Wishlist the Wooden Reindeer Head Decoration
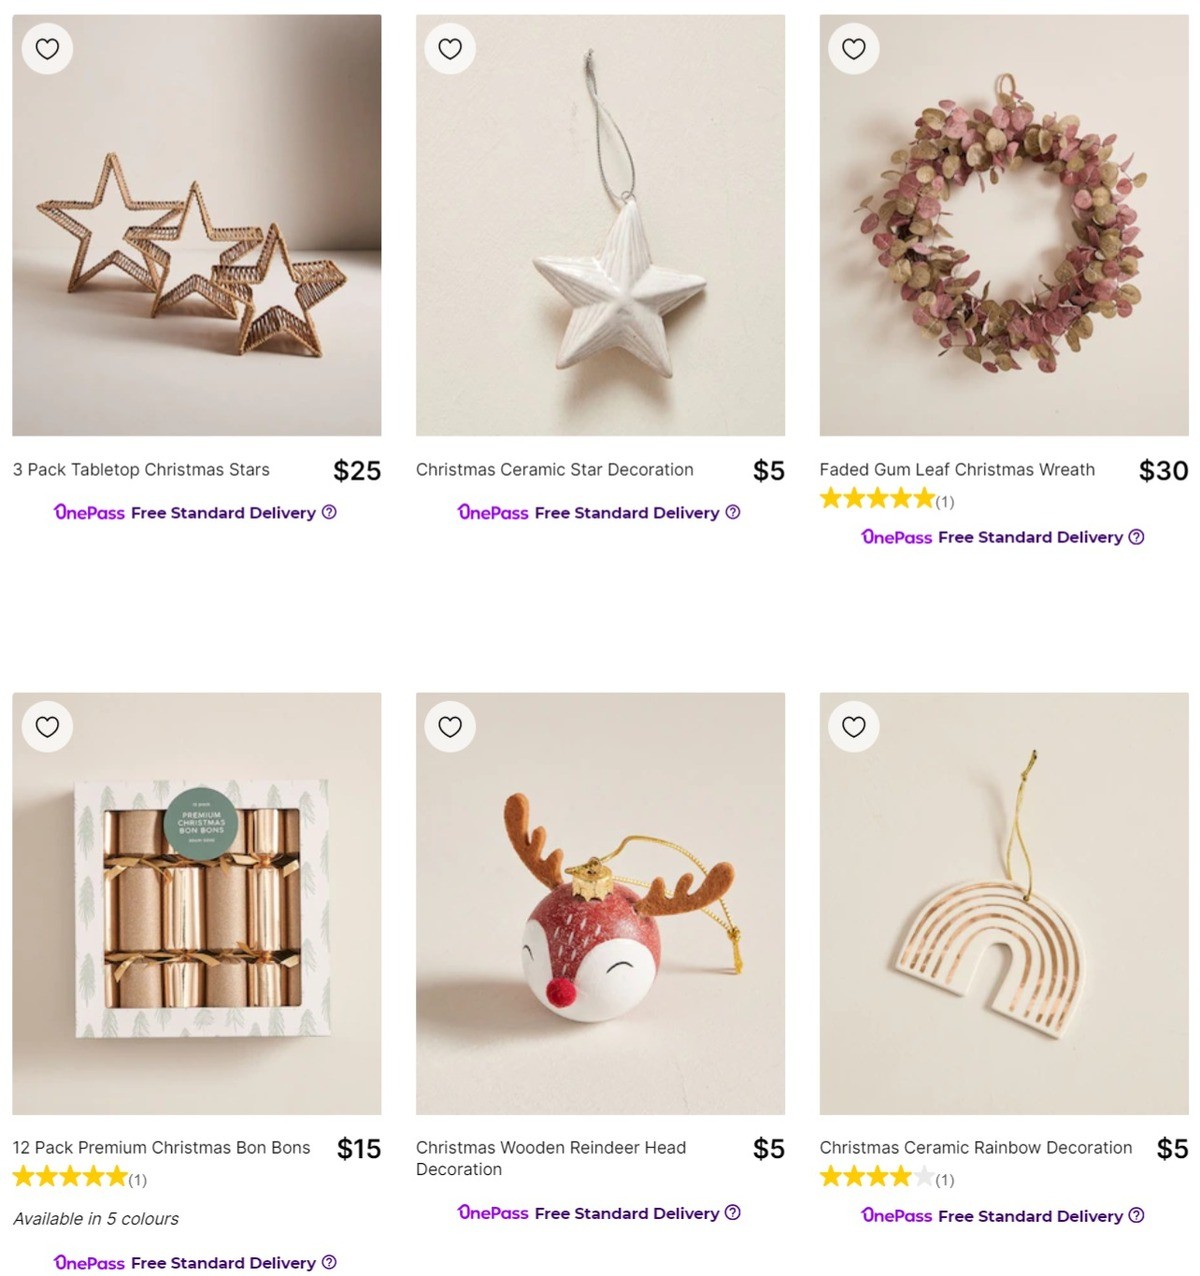Viewport: 1200px width, 1276px height. coord(450,726)
